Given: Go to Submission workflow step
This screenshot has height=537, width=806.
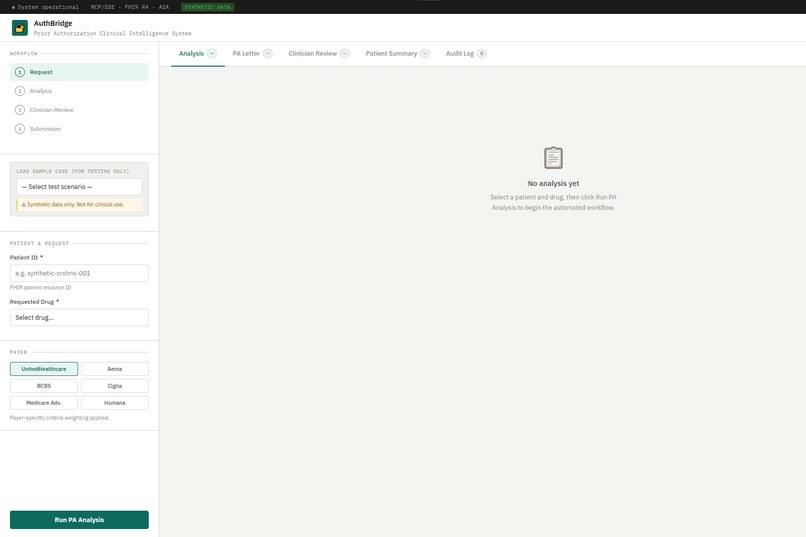Looking at the screenshot, I should [x=79, y=128].
